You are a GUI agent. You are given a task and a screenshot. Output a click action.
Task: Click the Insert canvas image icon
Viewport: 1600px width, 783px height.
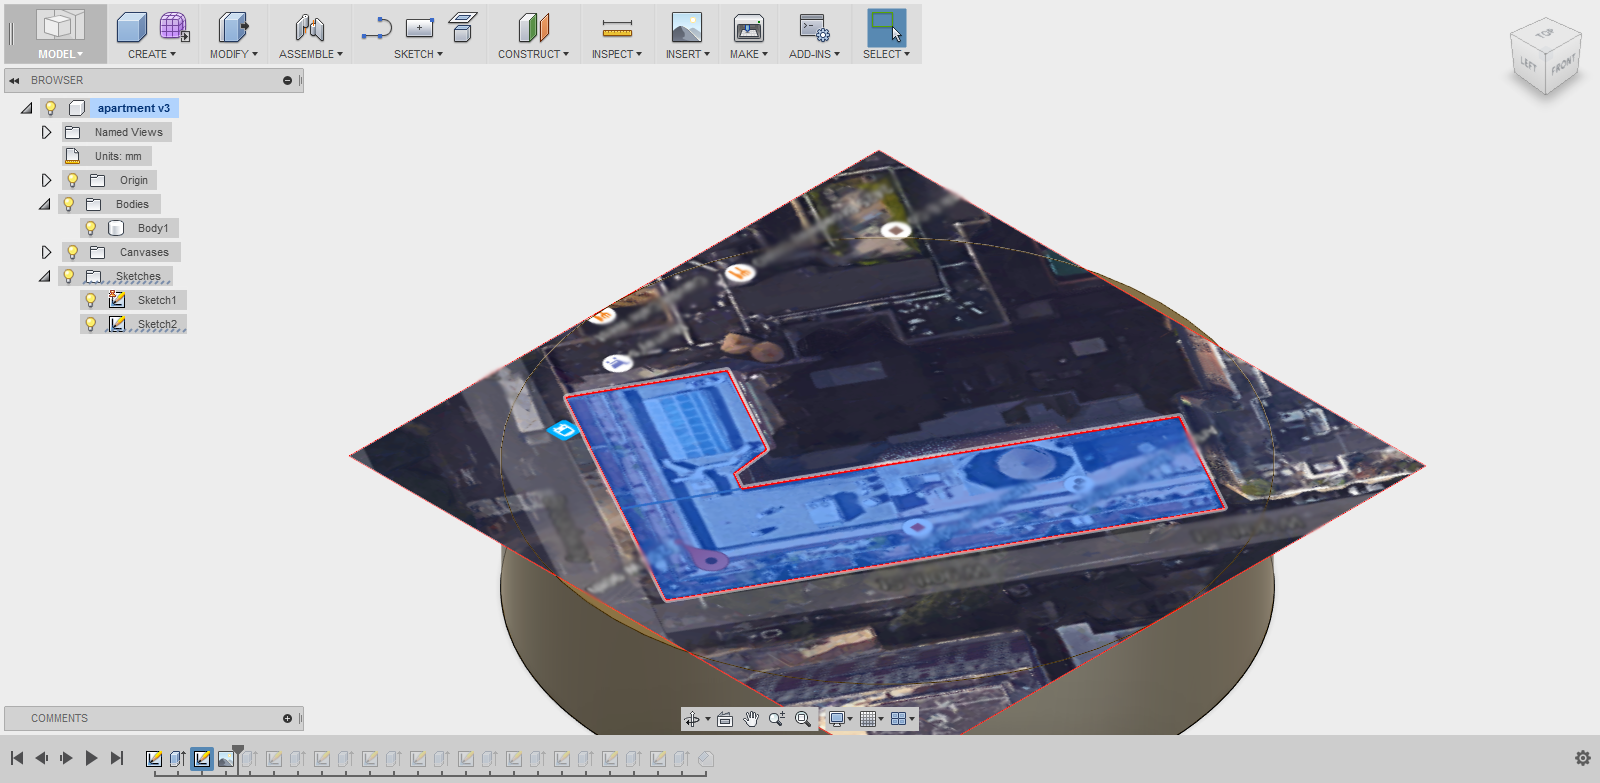(x=687, y=27)
